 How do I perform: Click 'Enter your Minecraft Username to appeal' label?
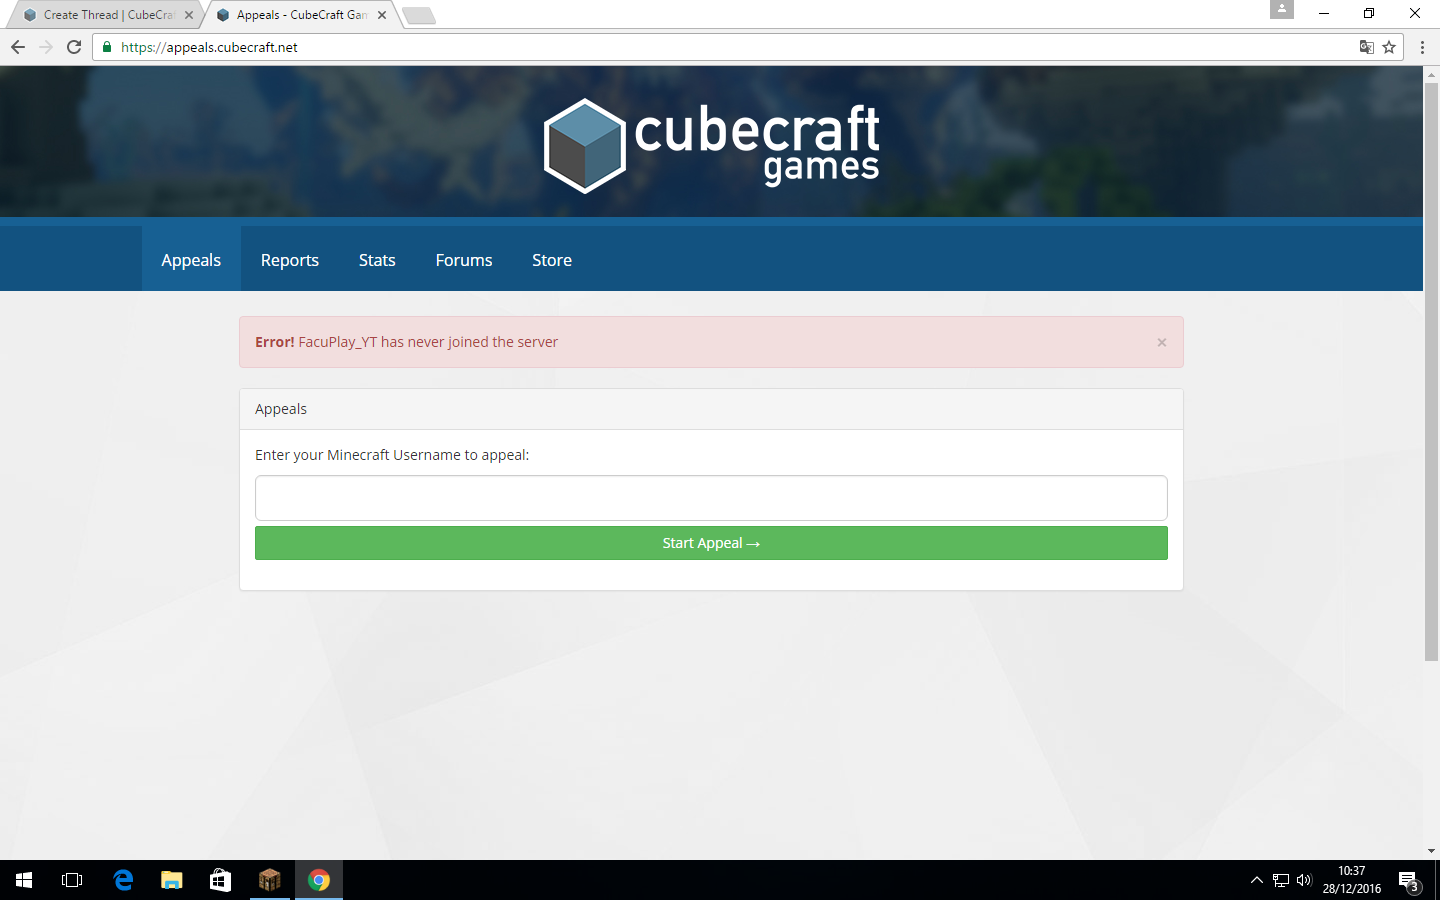[x=392, y=455]
